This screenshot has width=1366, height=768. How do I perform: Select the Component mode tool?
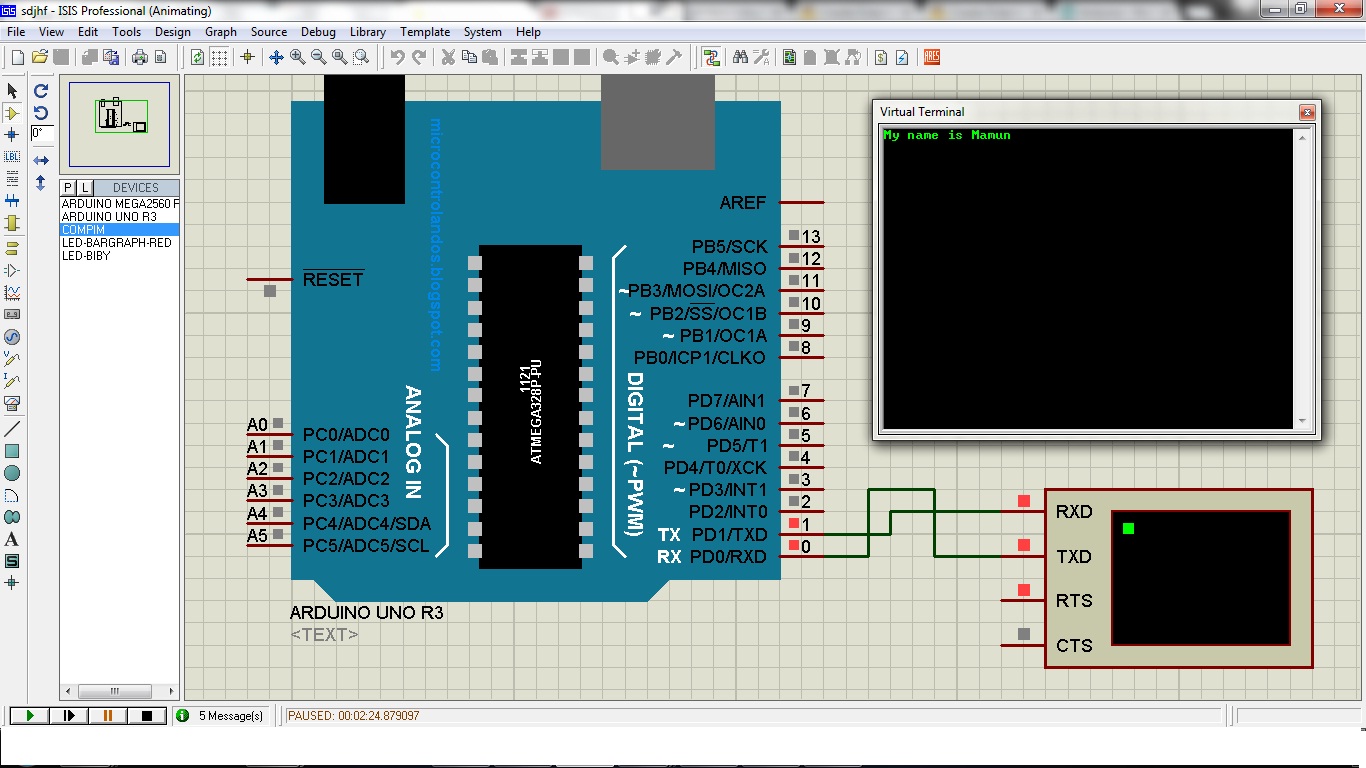point(12,110)
